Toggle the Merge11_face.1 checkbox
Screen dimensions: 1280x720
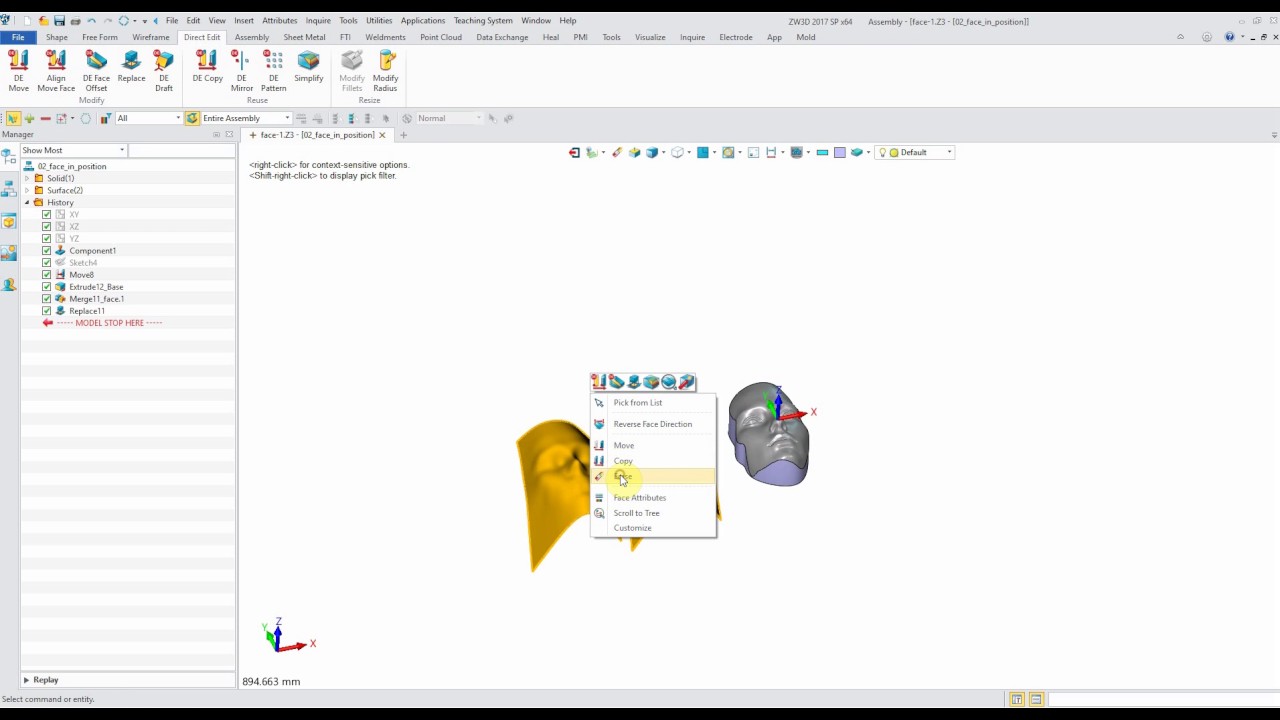point(46,299)
